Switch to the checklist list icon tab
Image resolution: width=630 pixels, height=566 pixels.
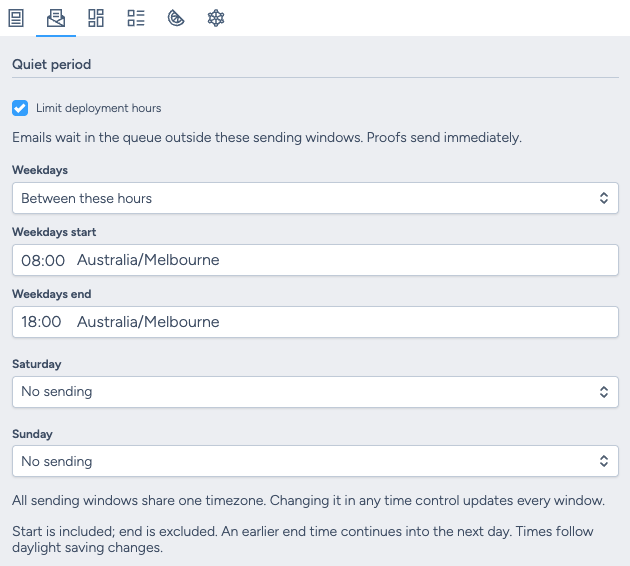point(136,18)
